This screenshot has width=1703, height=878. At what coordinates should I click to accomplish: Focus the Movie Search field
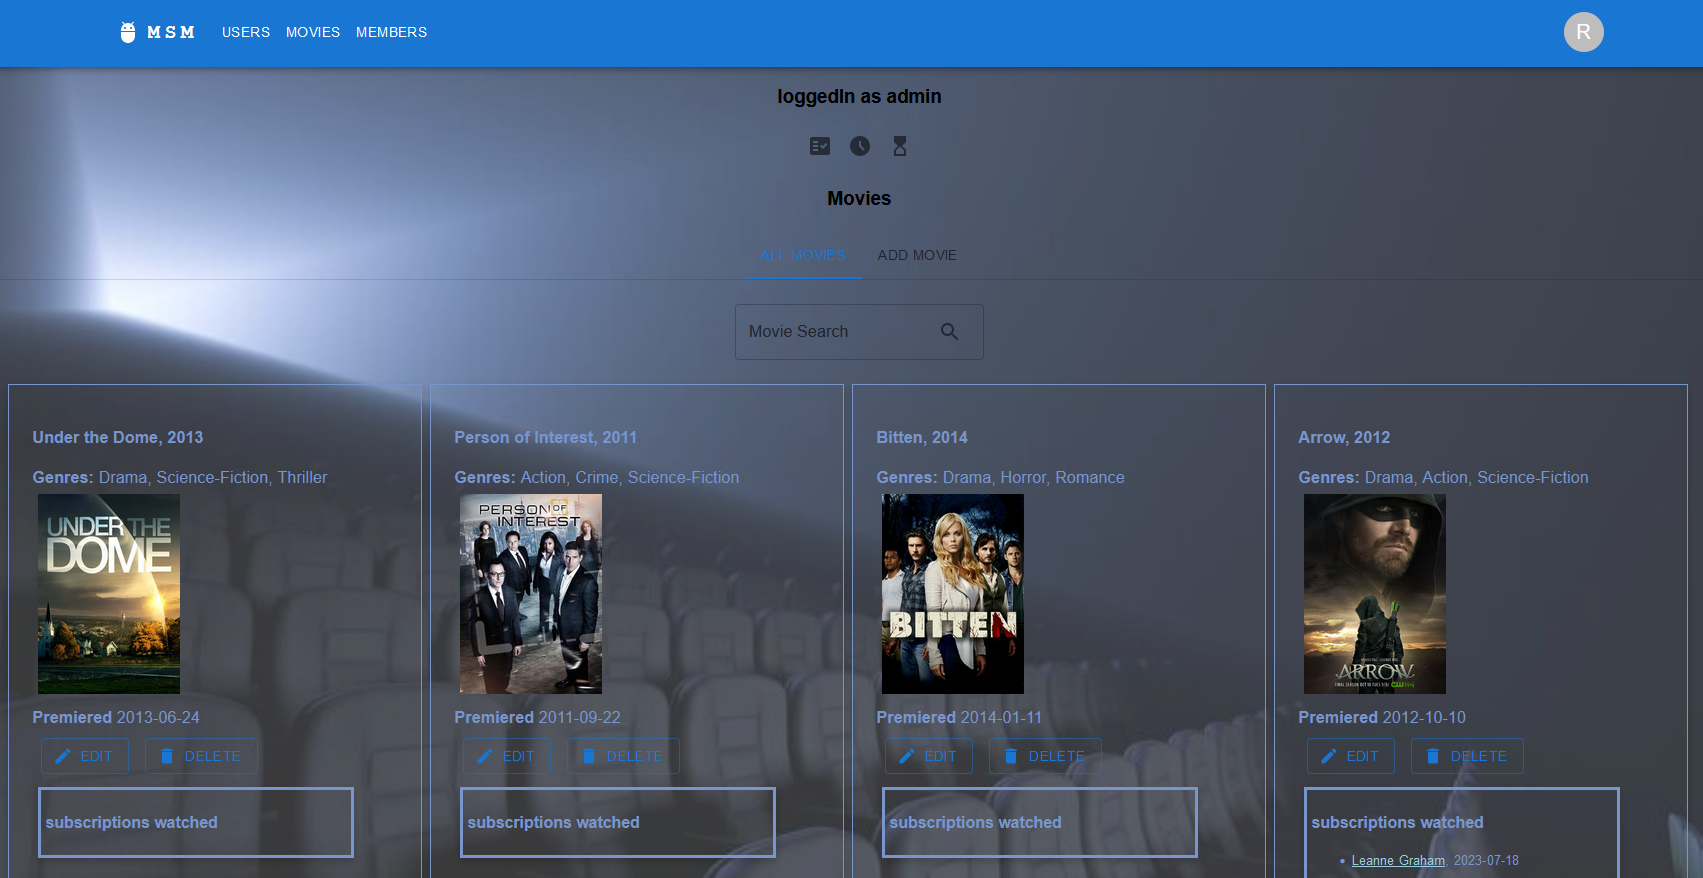click(859, 332)
